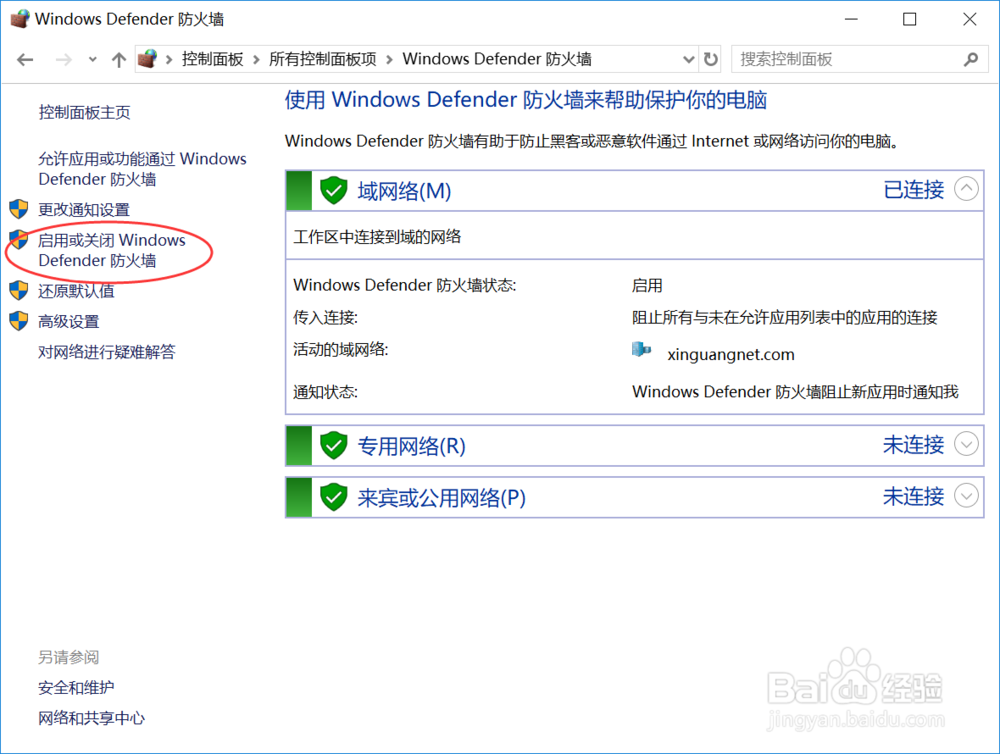Viewport: 1000px width, 754px height.
Task: Open 控制面板主页 link
Action: 84,113
